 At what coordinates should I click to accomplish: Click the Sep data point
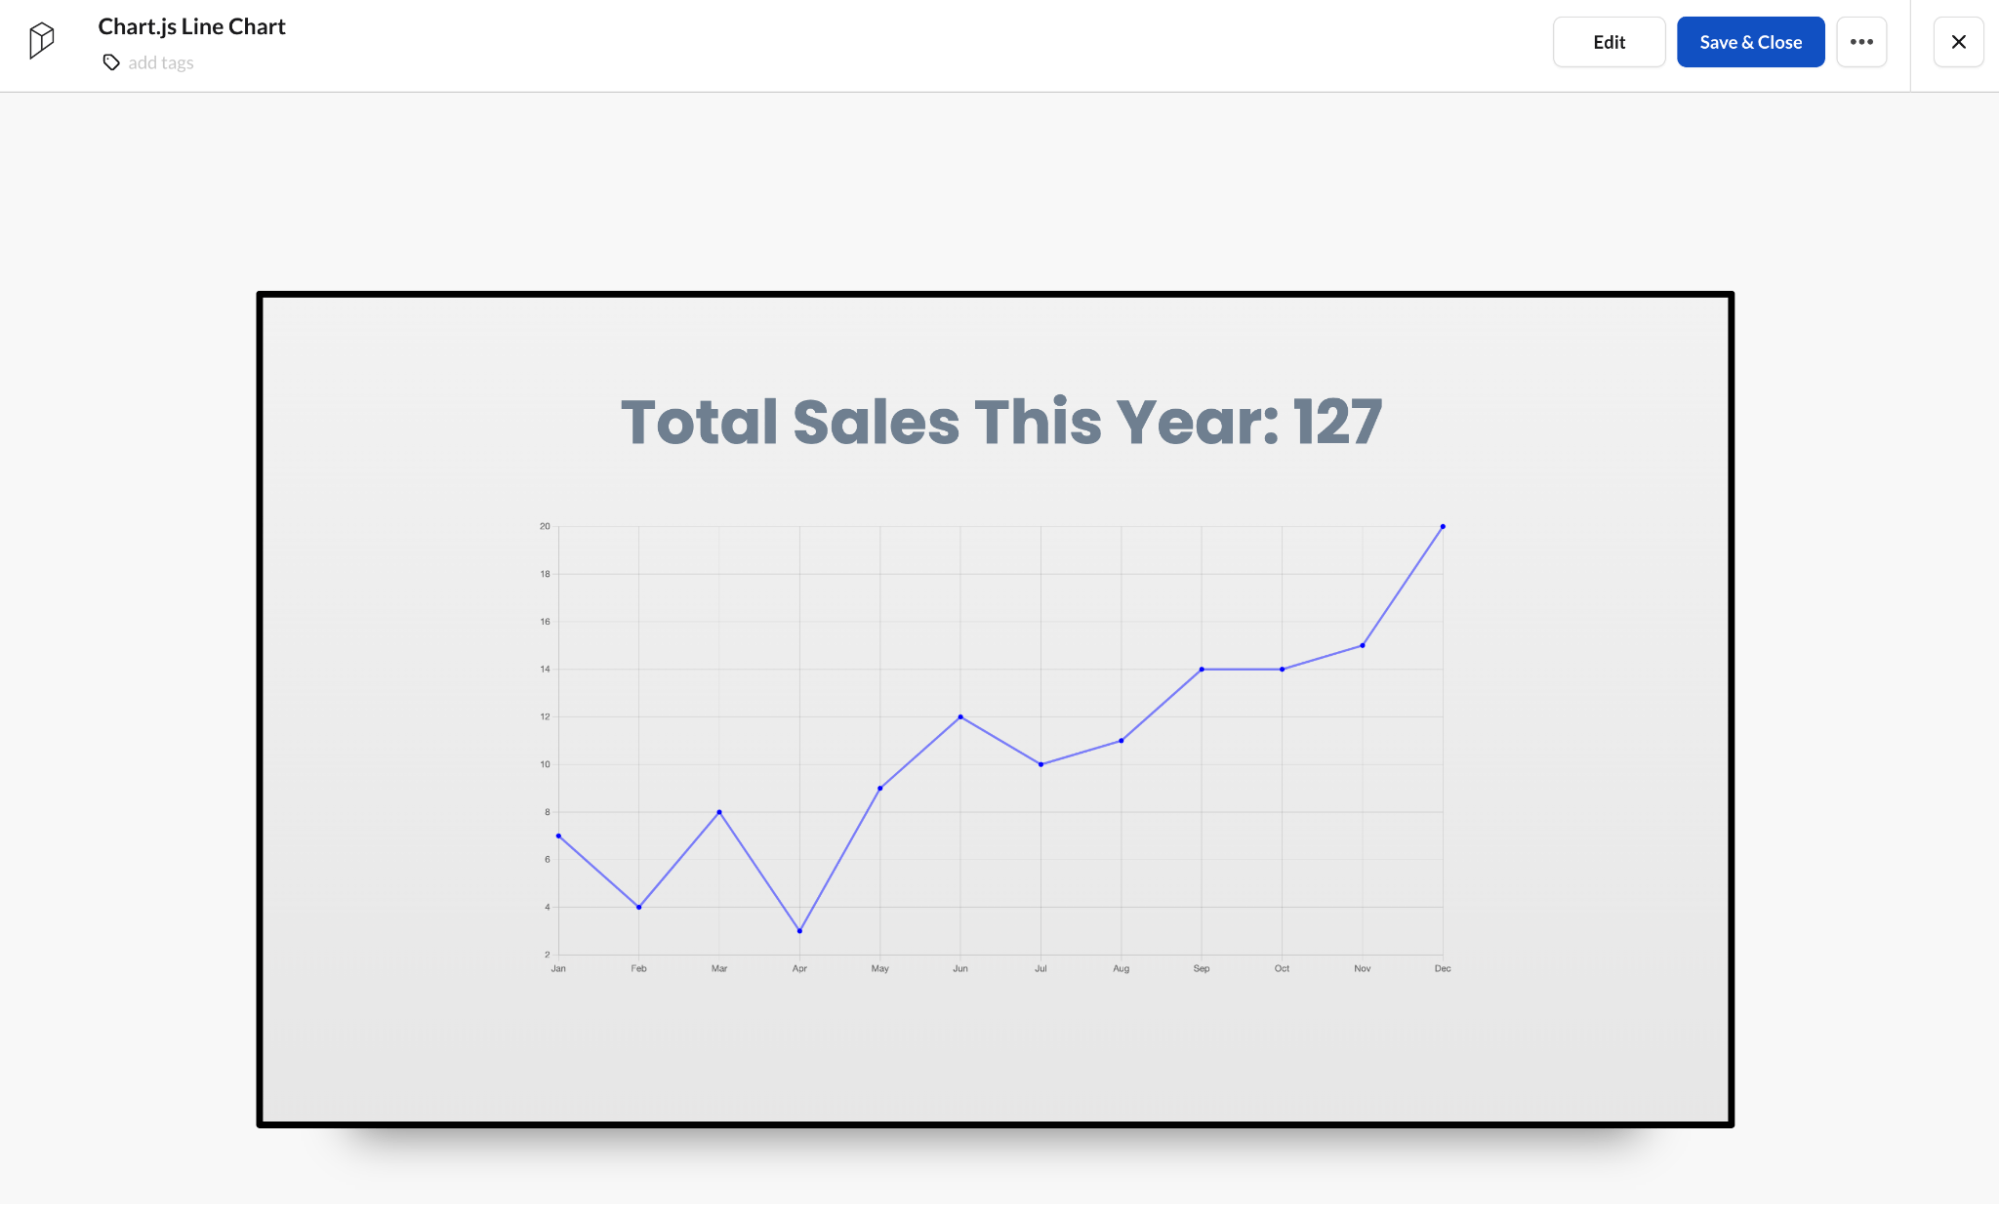[x=1201, y=669]
